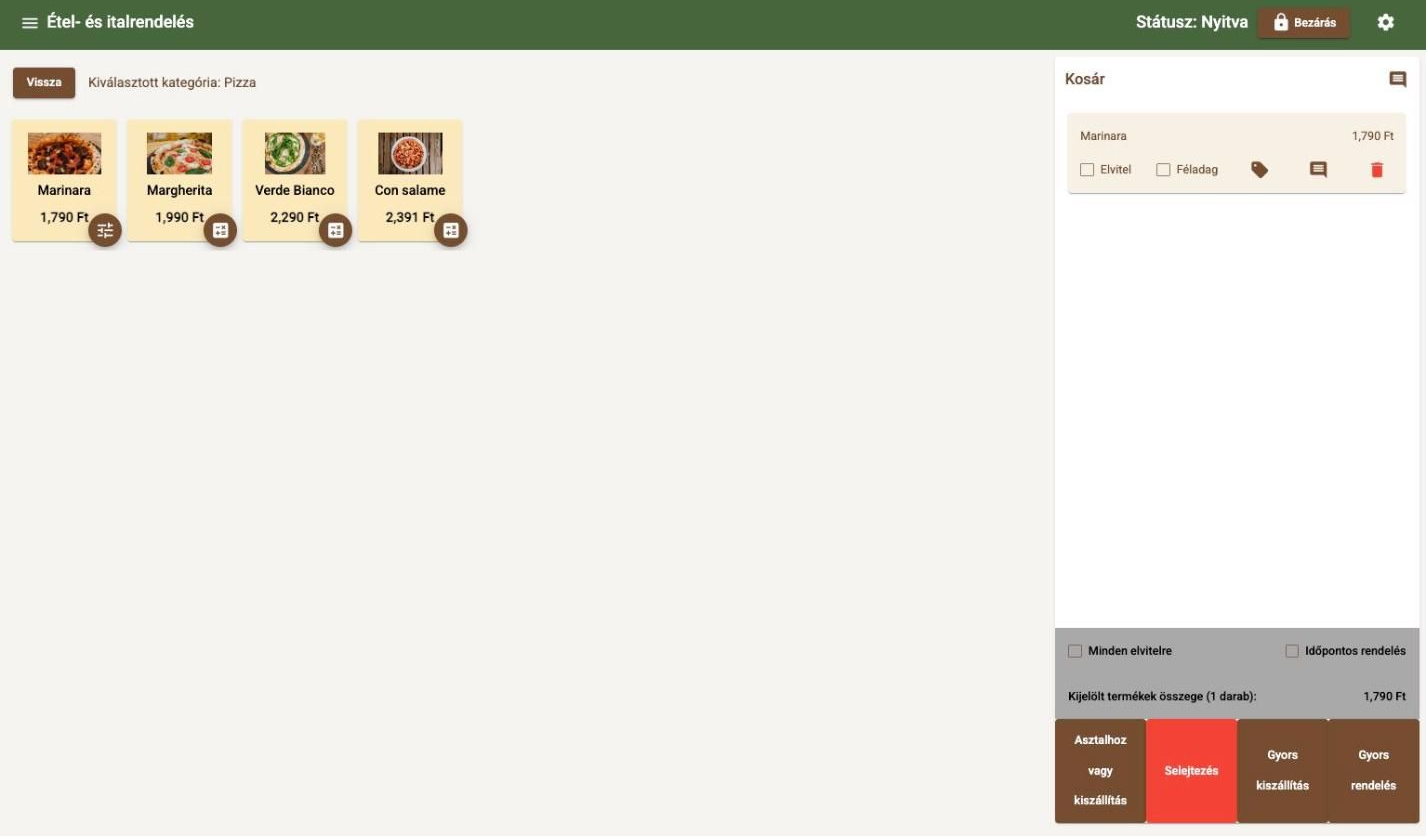The height and width of the screenshot is (836, 1426).
Task: Click the Kosár heading
Action: coord(1085,79)
